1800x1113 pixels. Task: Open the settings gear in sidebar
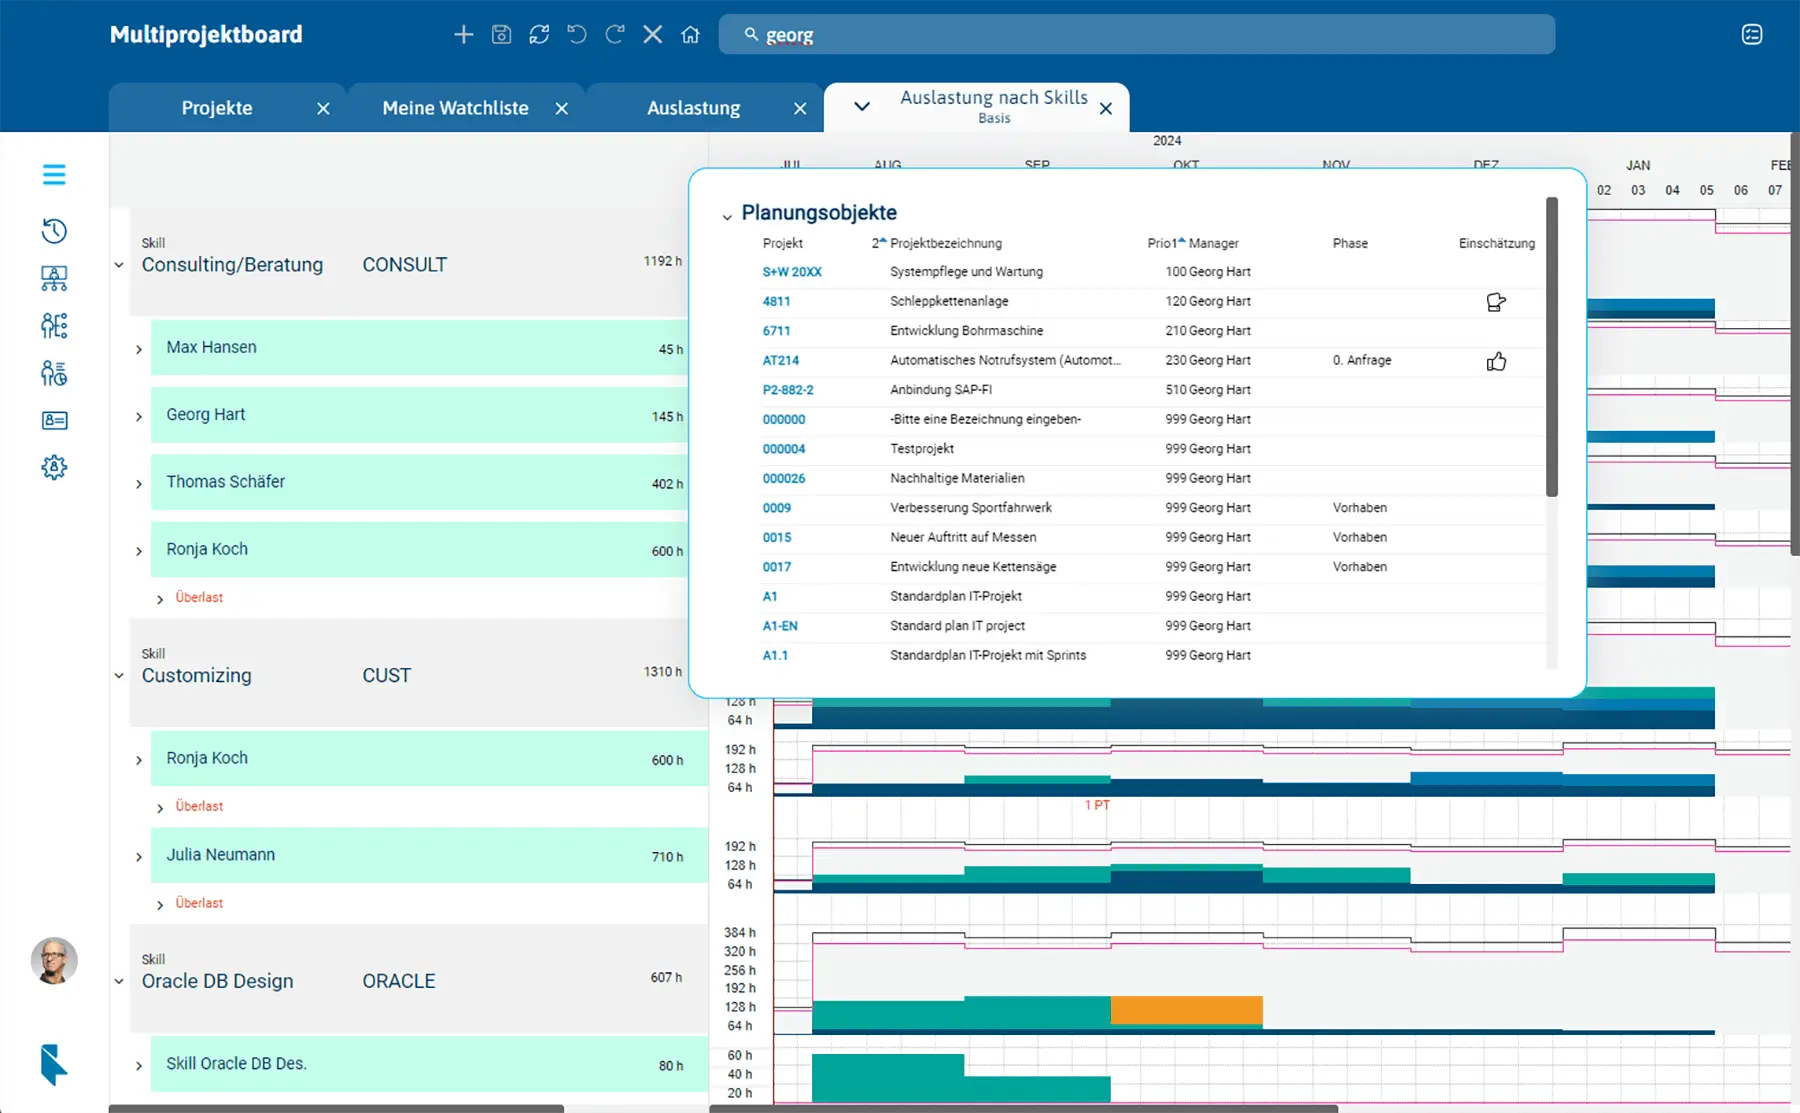[x=54, y=467]
